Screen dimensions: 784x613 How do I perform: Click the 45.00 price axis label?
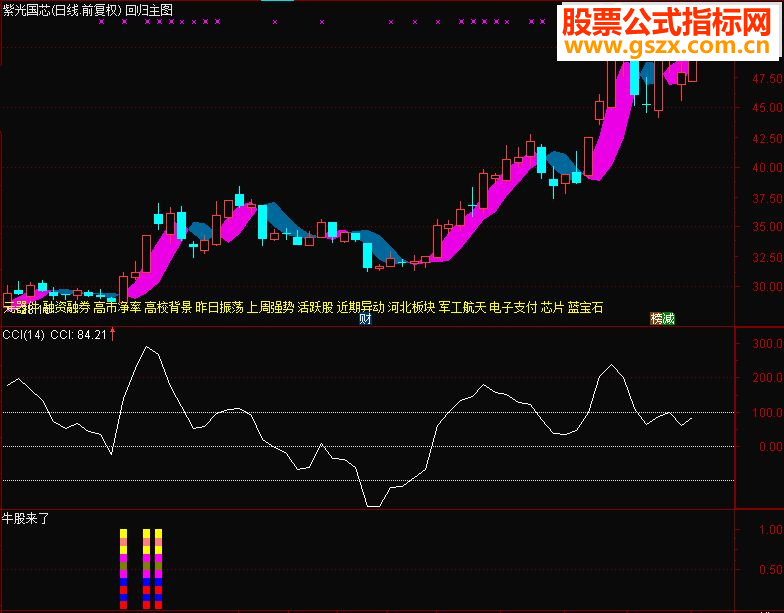[x=768, y=108]
